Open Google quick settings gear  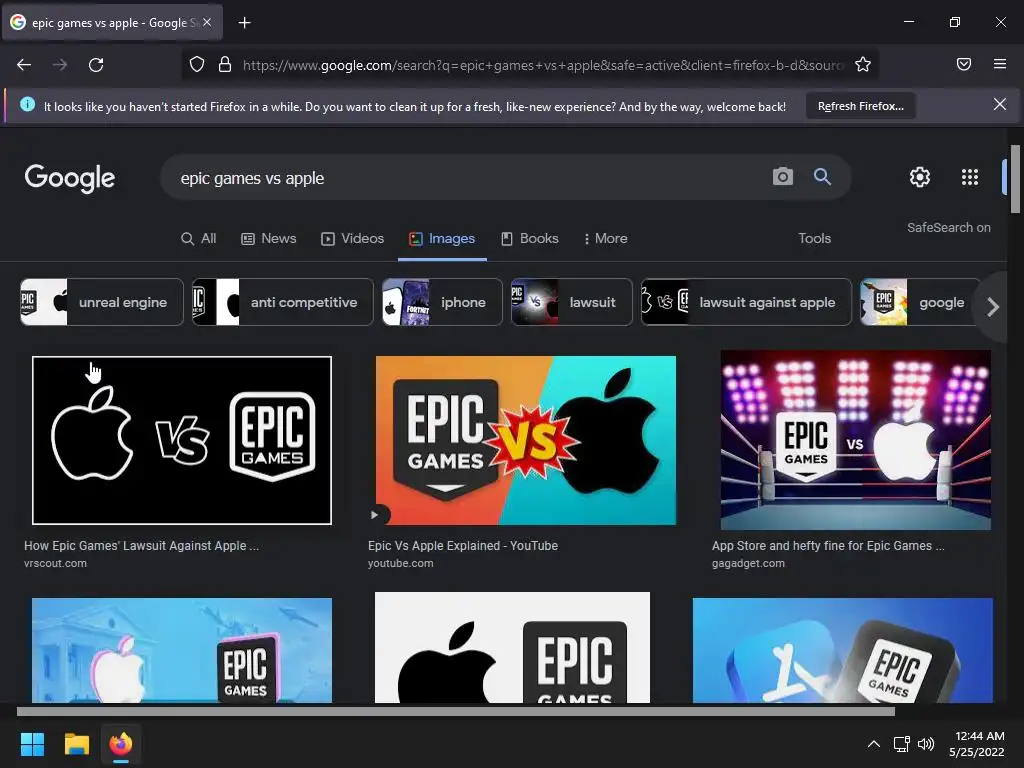(920, 177)
